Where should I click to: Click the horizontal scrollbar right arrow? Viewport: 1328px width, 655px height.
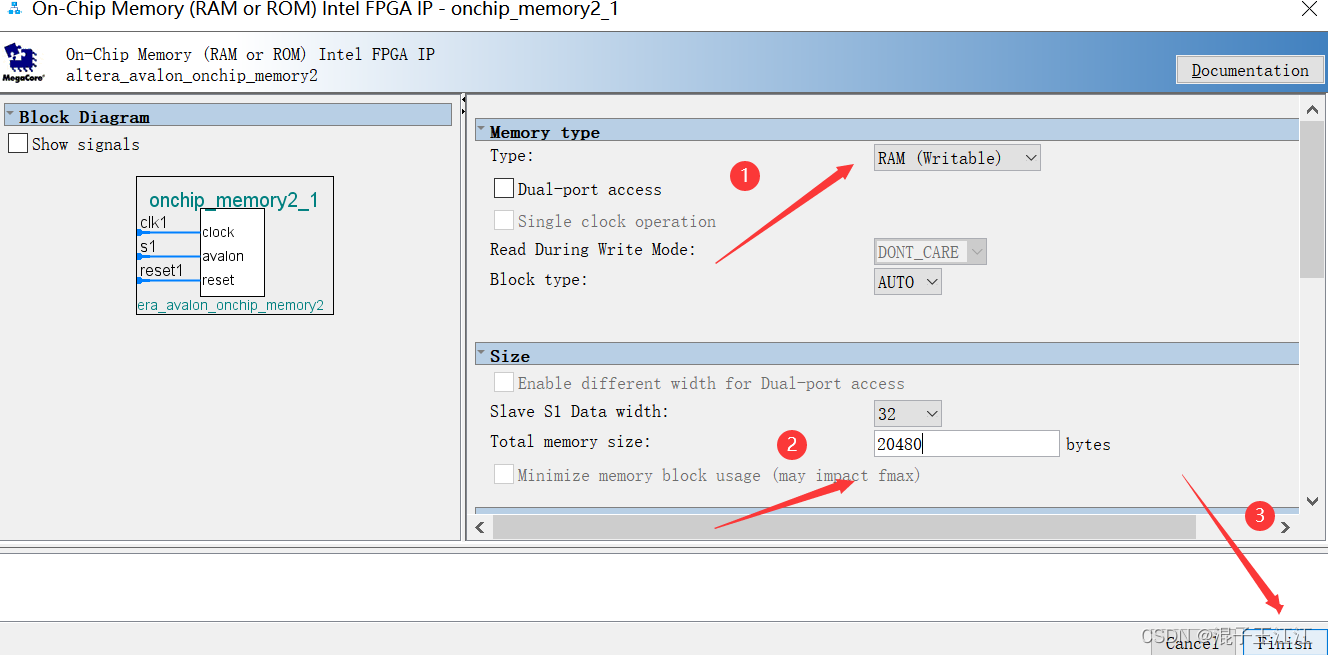tap(1286, 527)
